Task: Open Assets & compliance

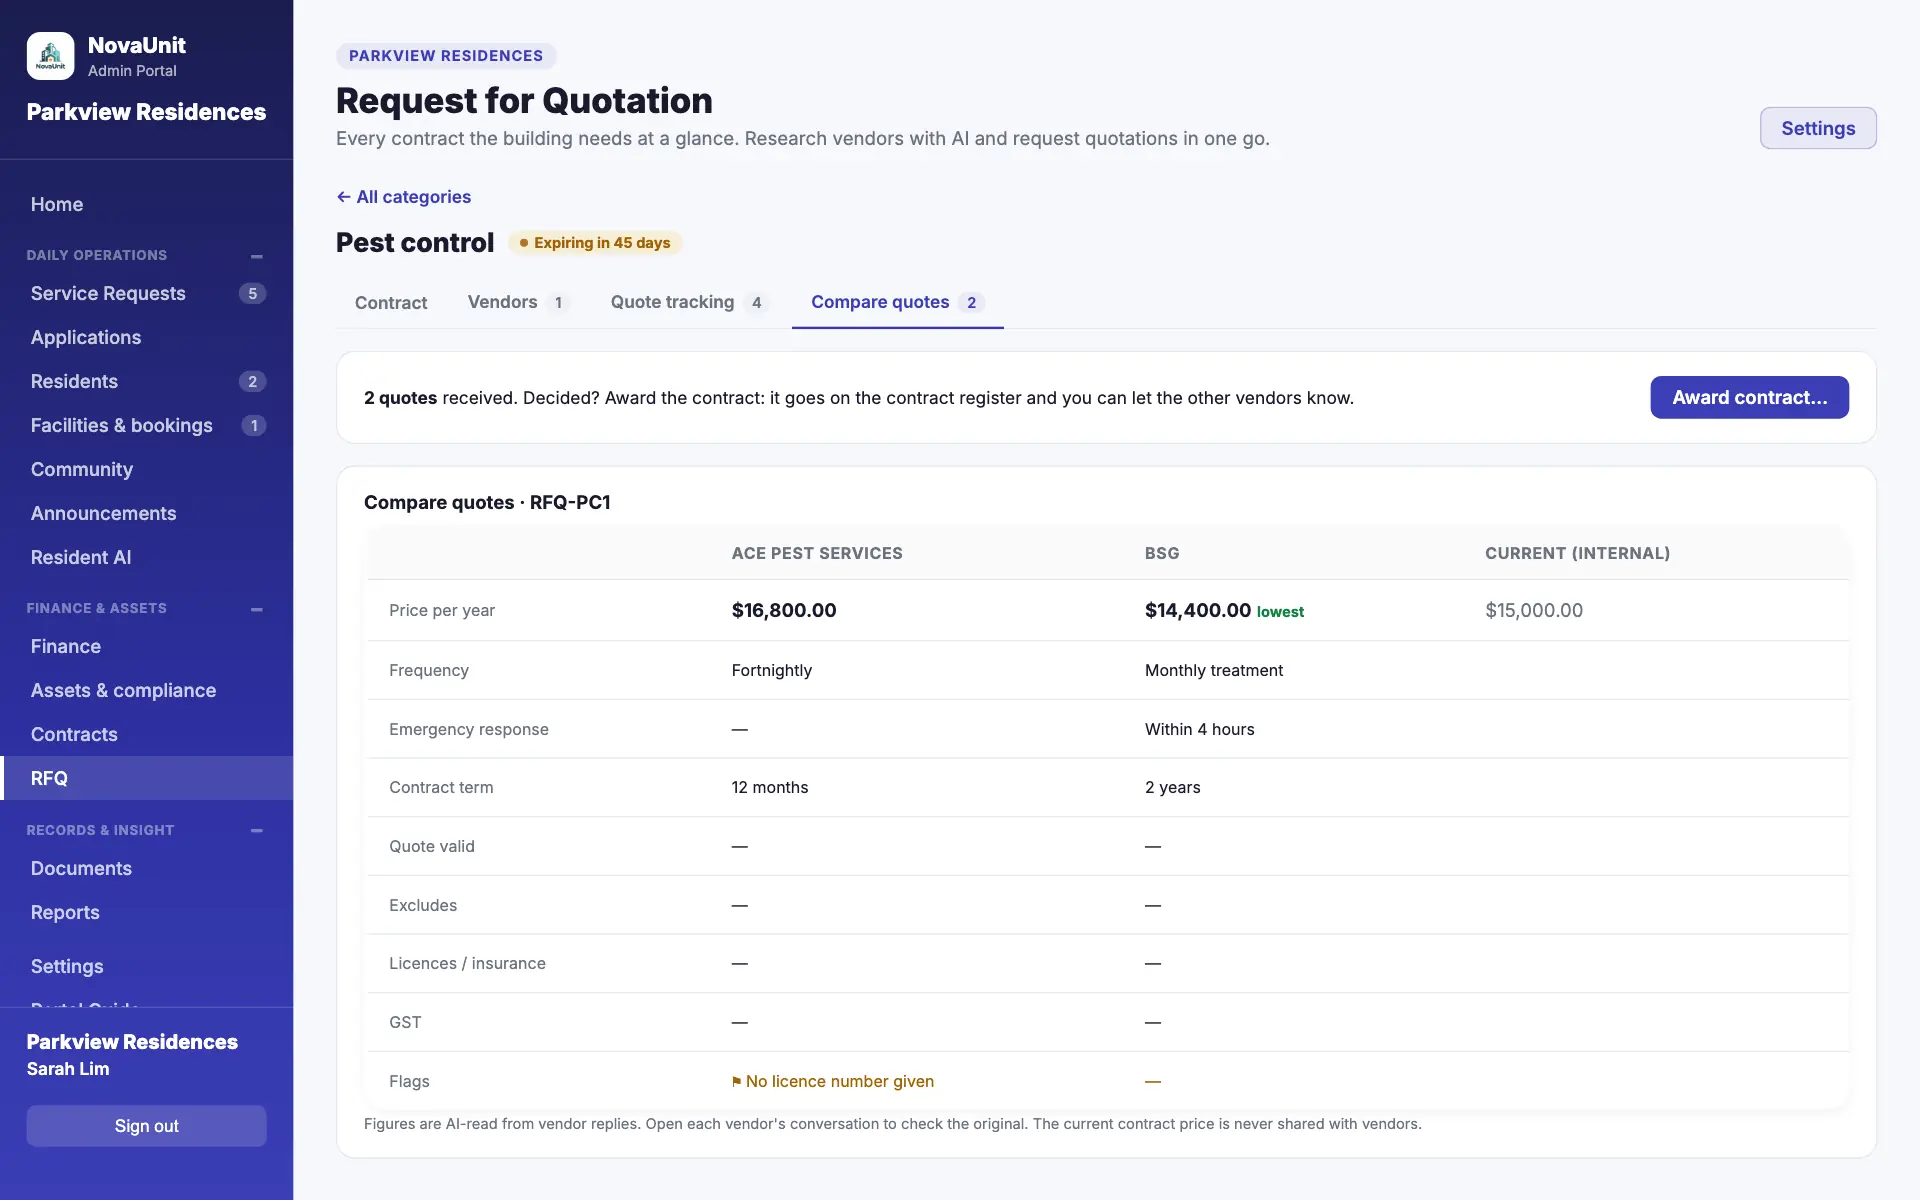Action: pyautogui.click(x=147, y=690)
